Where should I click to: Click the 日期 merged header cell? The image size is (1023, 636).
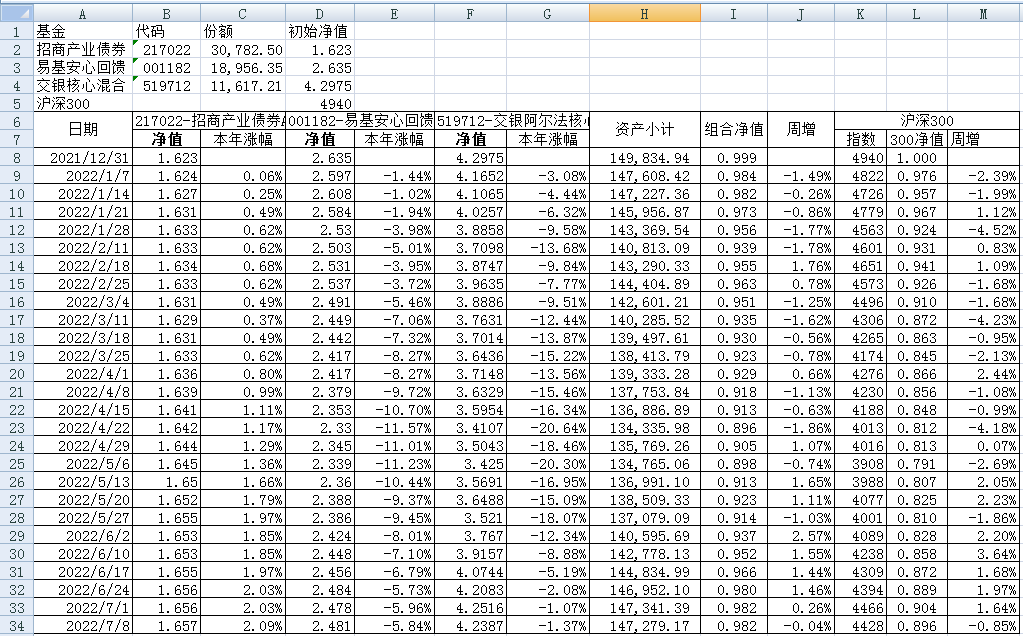83,130
